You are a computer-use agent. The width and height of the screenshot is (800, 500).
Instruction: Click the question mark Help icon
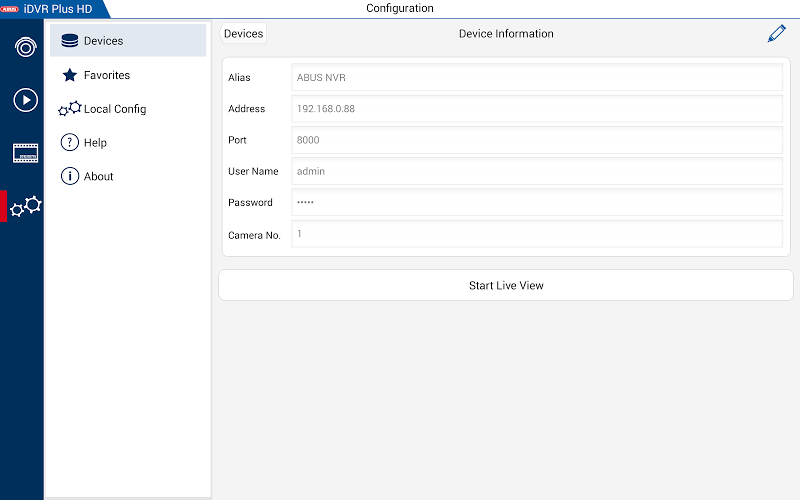pyautogui.click(x=69, y=142)
